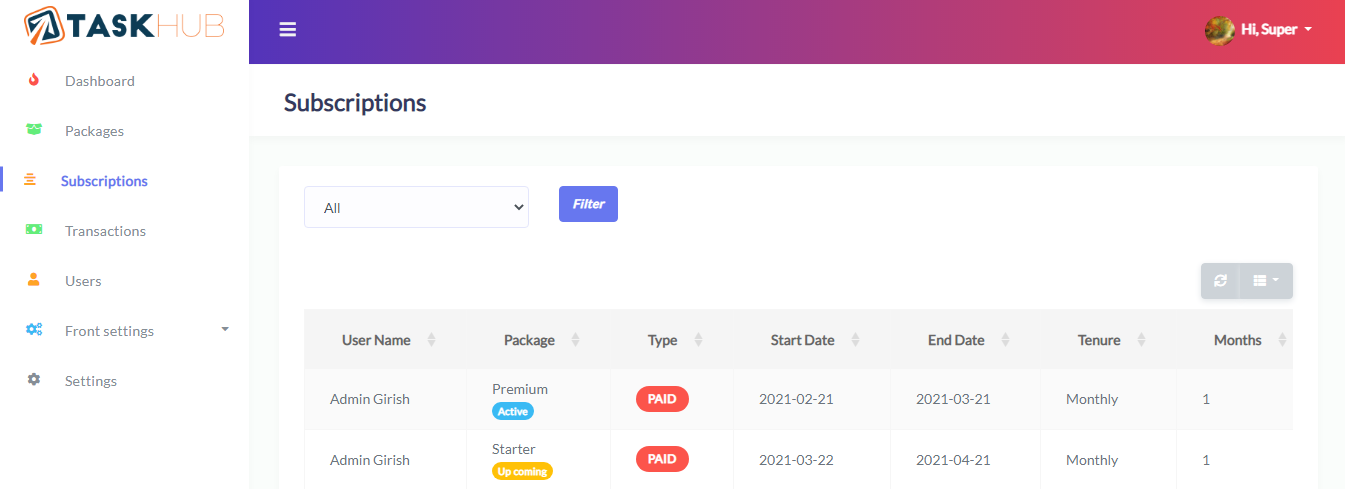1345x489 pixels.
Task: Refresh the subscriptions table
Action: 1220,281
